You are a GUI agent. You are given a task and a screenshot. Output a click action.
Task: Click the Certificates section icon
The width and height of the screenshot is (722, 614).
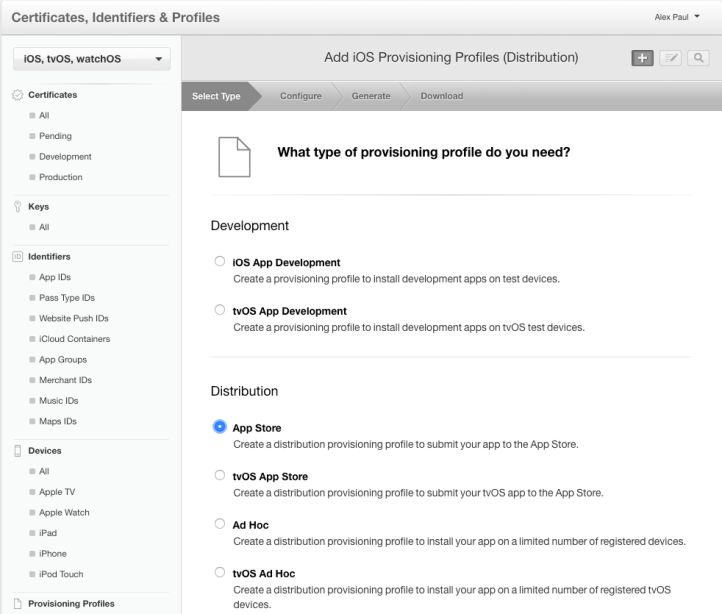click(x=17, y=95)
